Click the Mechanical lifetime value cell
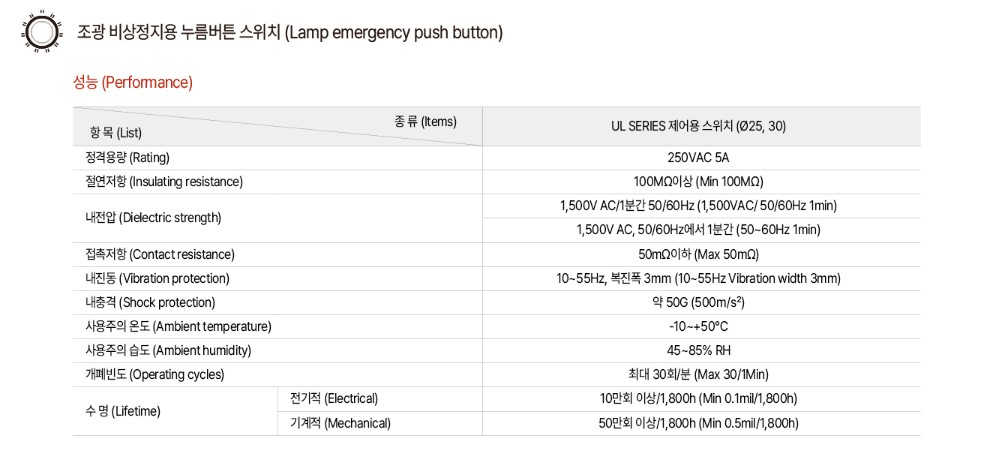This screenshot has height=454, width=1008. [x=699, y=423]
